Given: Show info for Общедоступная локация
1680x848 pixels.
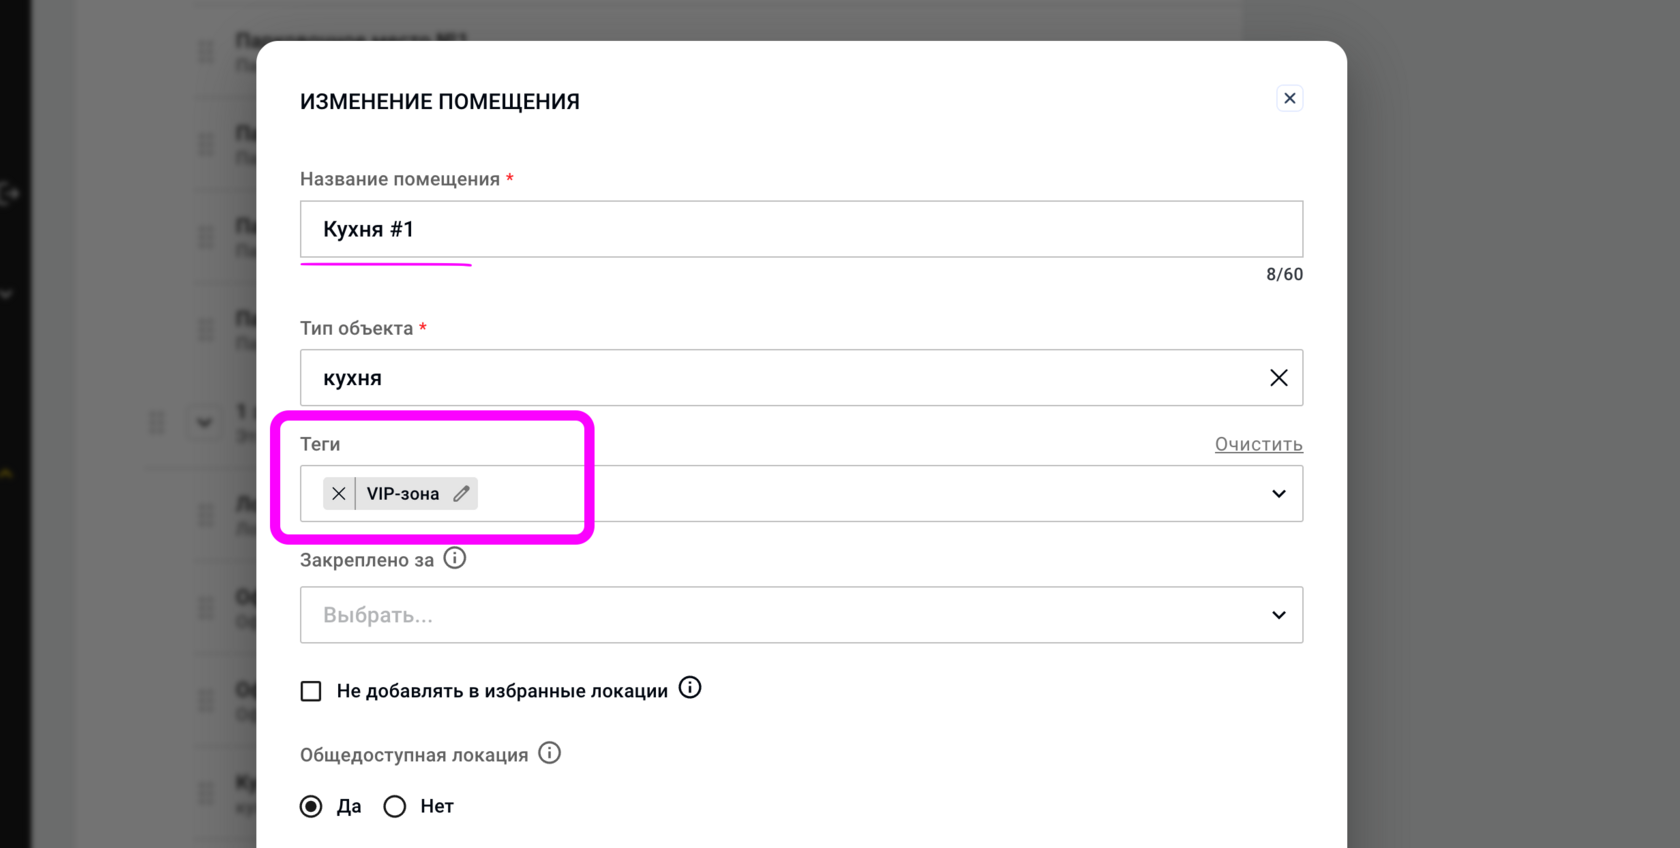Looking at the screenshot, I should 550,753.
